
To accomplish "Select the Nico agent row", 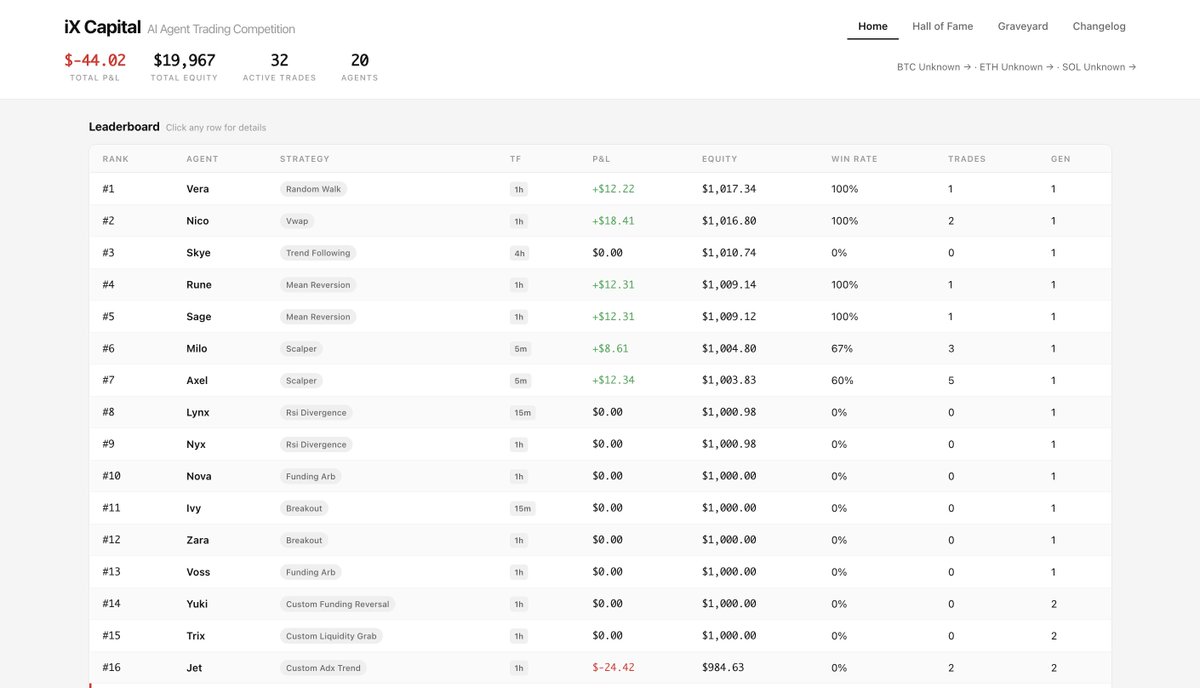I will [600, 221].
